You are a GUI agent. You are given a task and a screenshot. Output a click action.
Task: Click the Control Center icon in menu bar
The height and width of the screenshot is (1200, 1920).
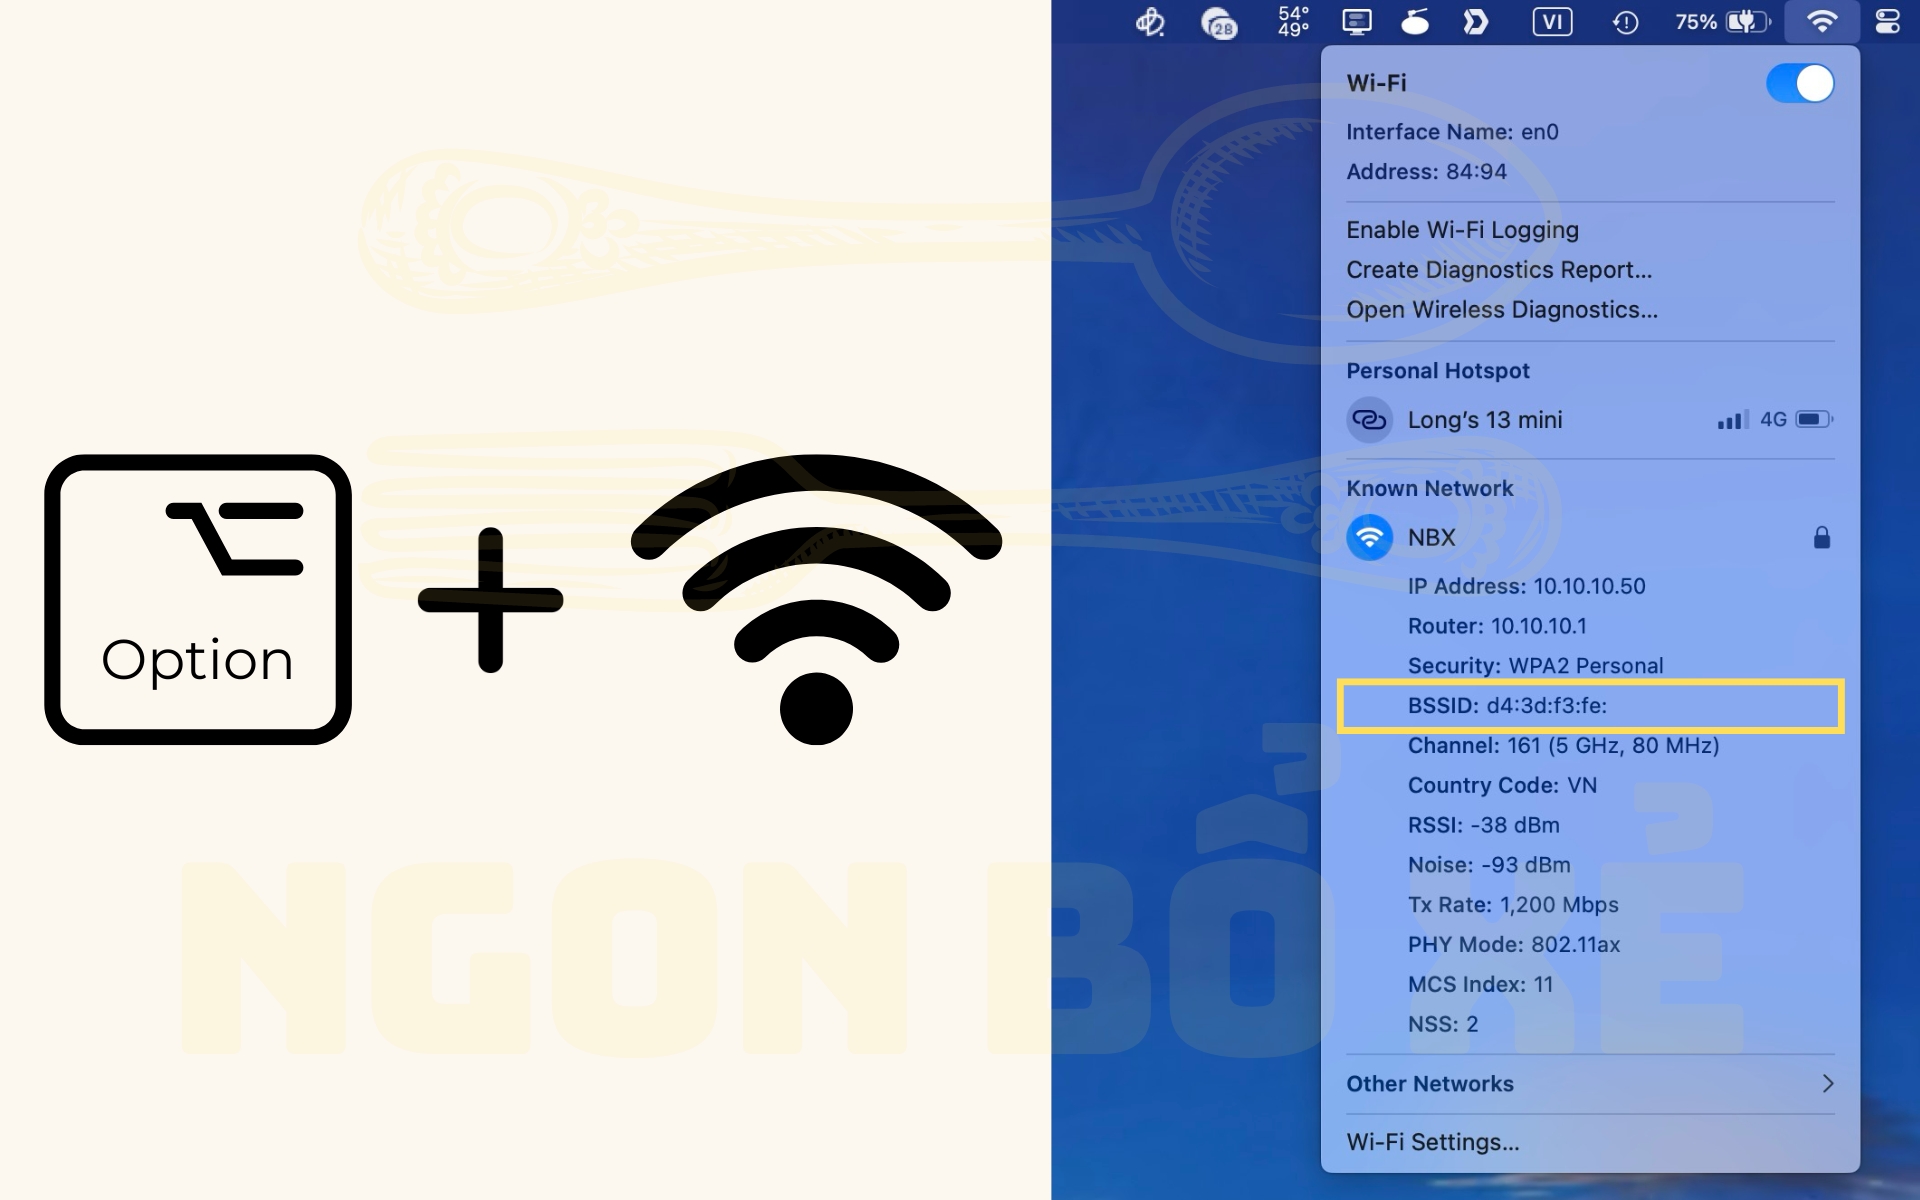1890,21
